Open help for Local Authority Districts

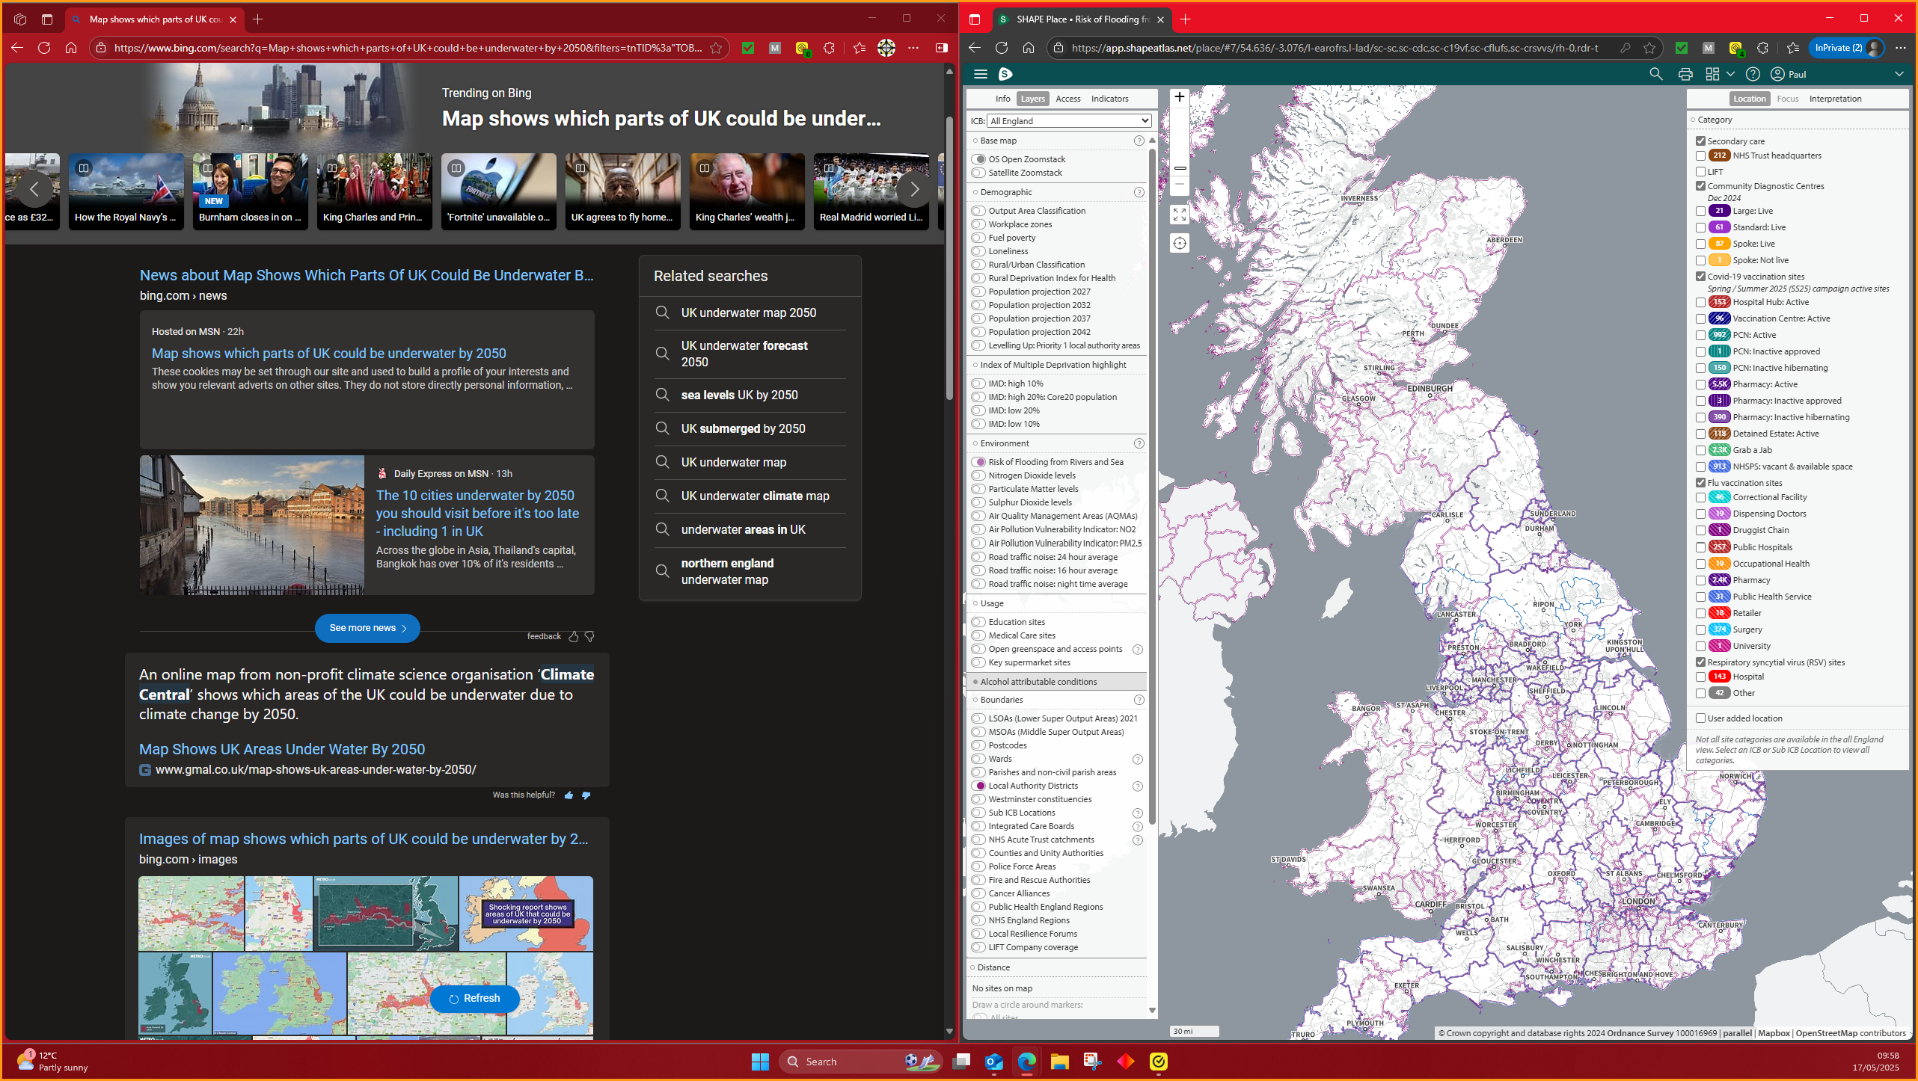(1137, 786)
